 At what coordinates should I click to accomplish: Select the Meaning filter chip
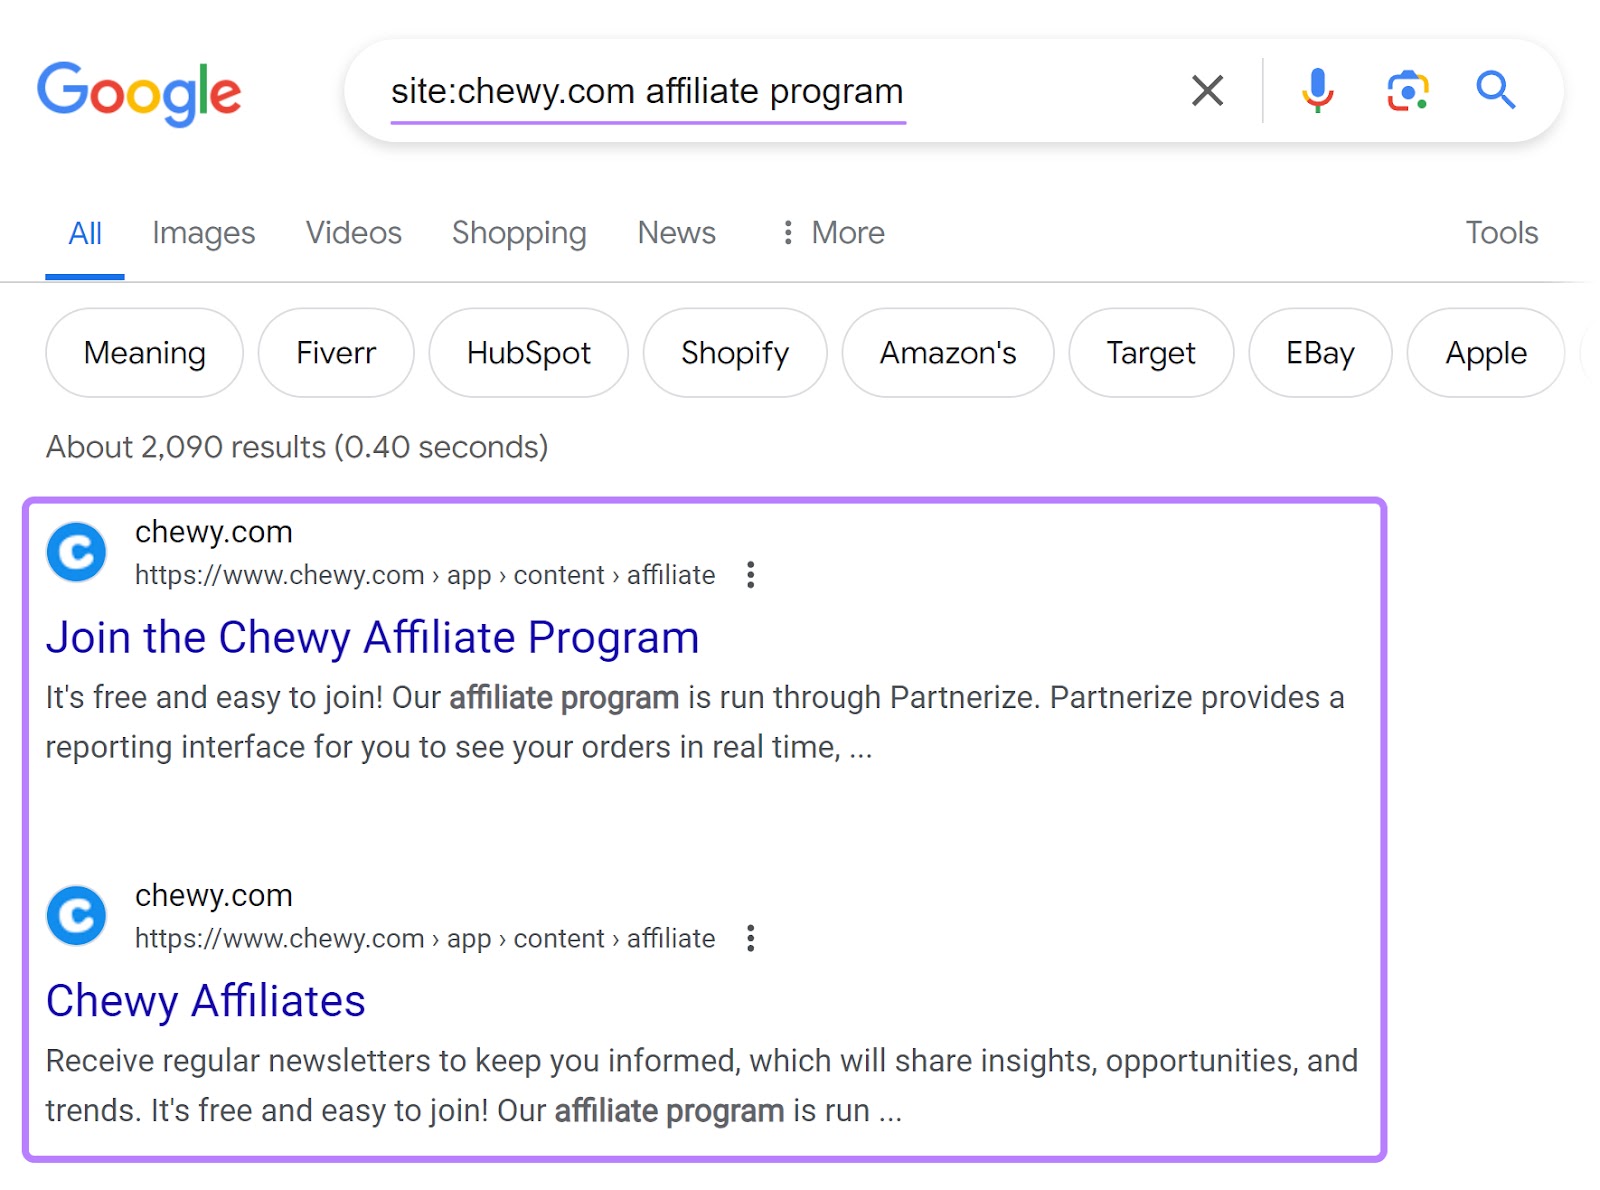tap(143, 352)
